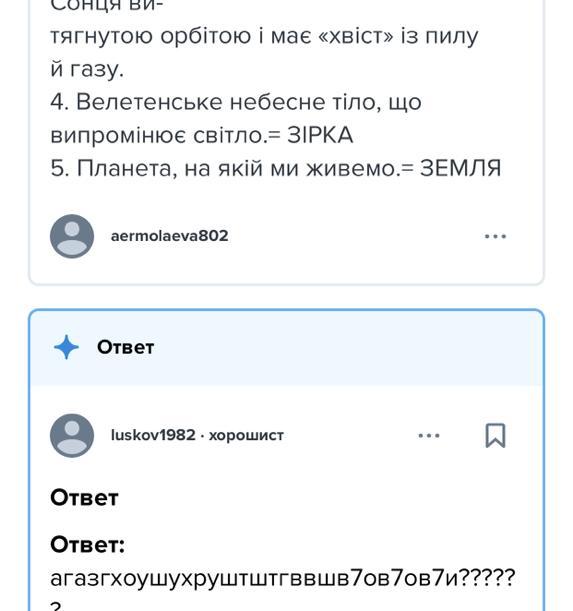Viewport: 573px width, 611px height.
Task: Open the luskov1982 username link
Action: (153, 435)
